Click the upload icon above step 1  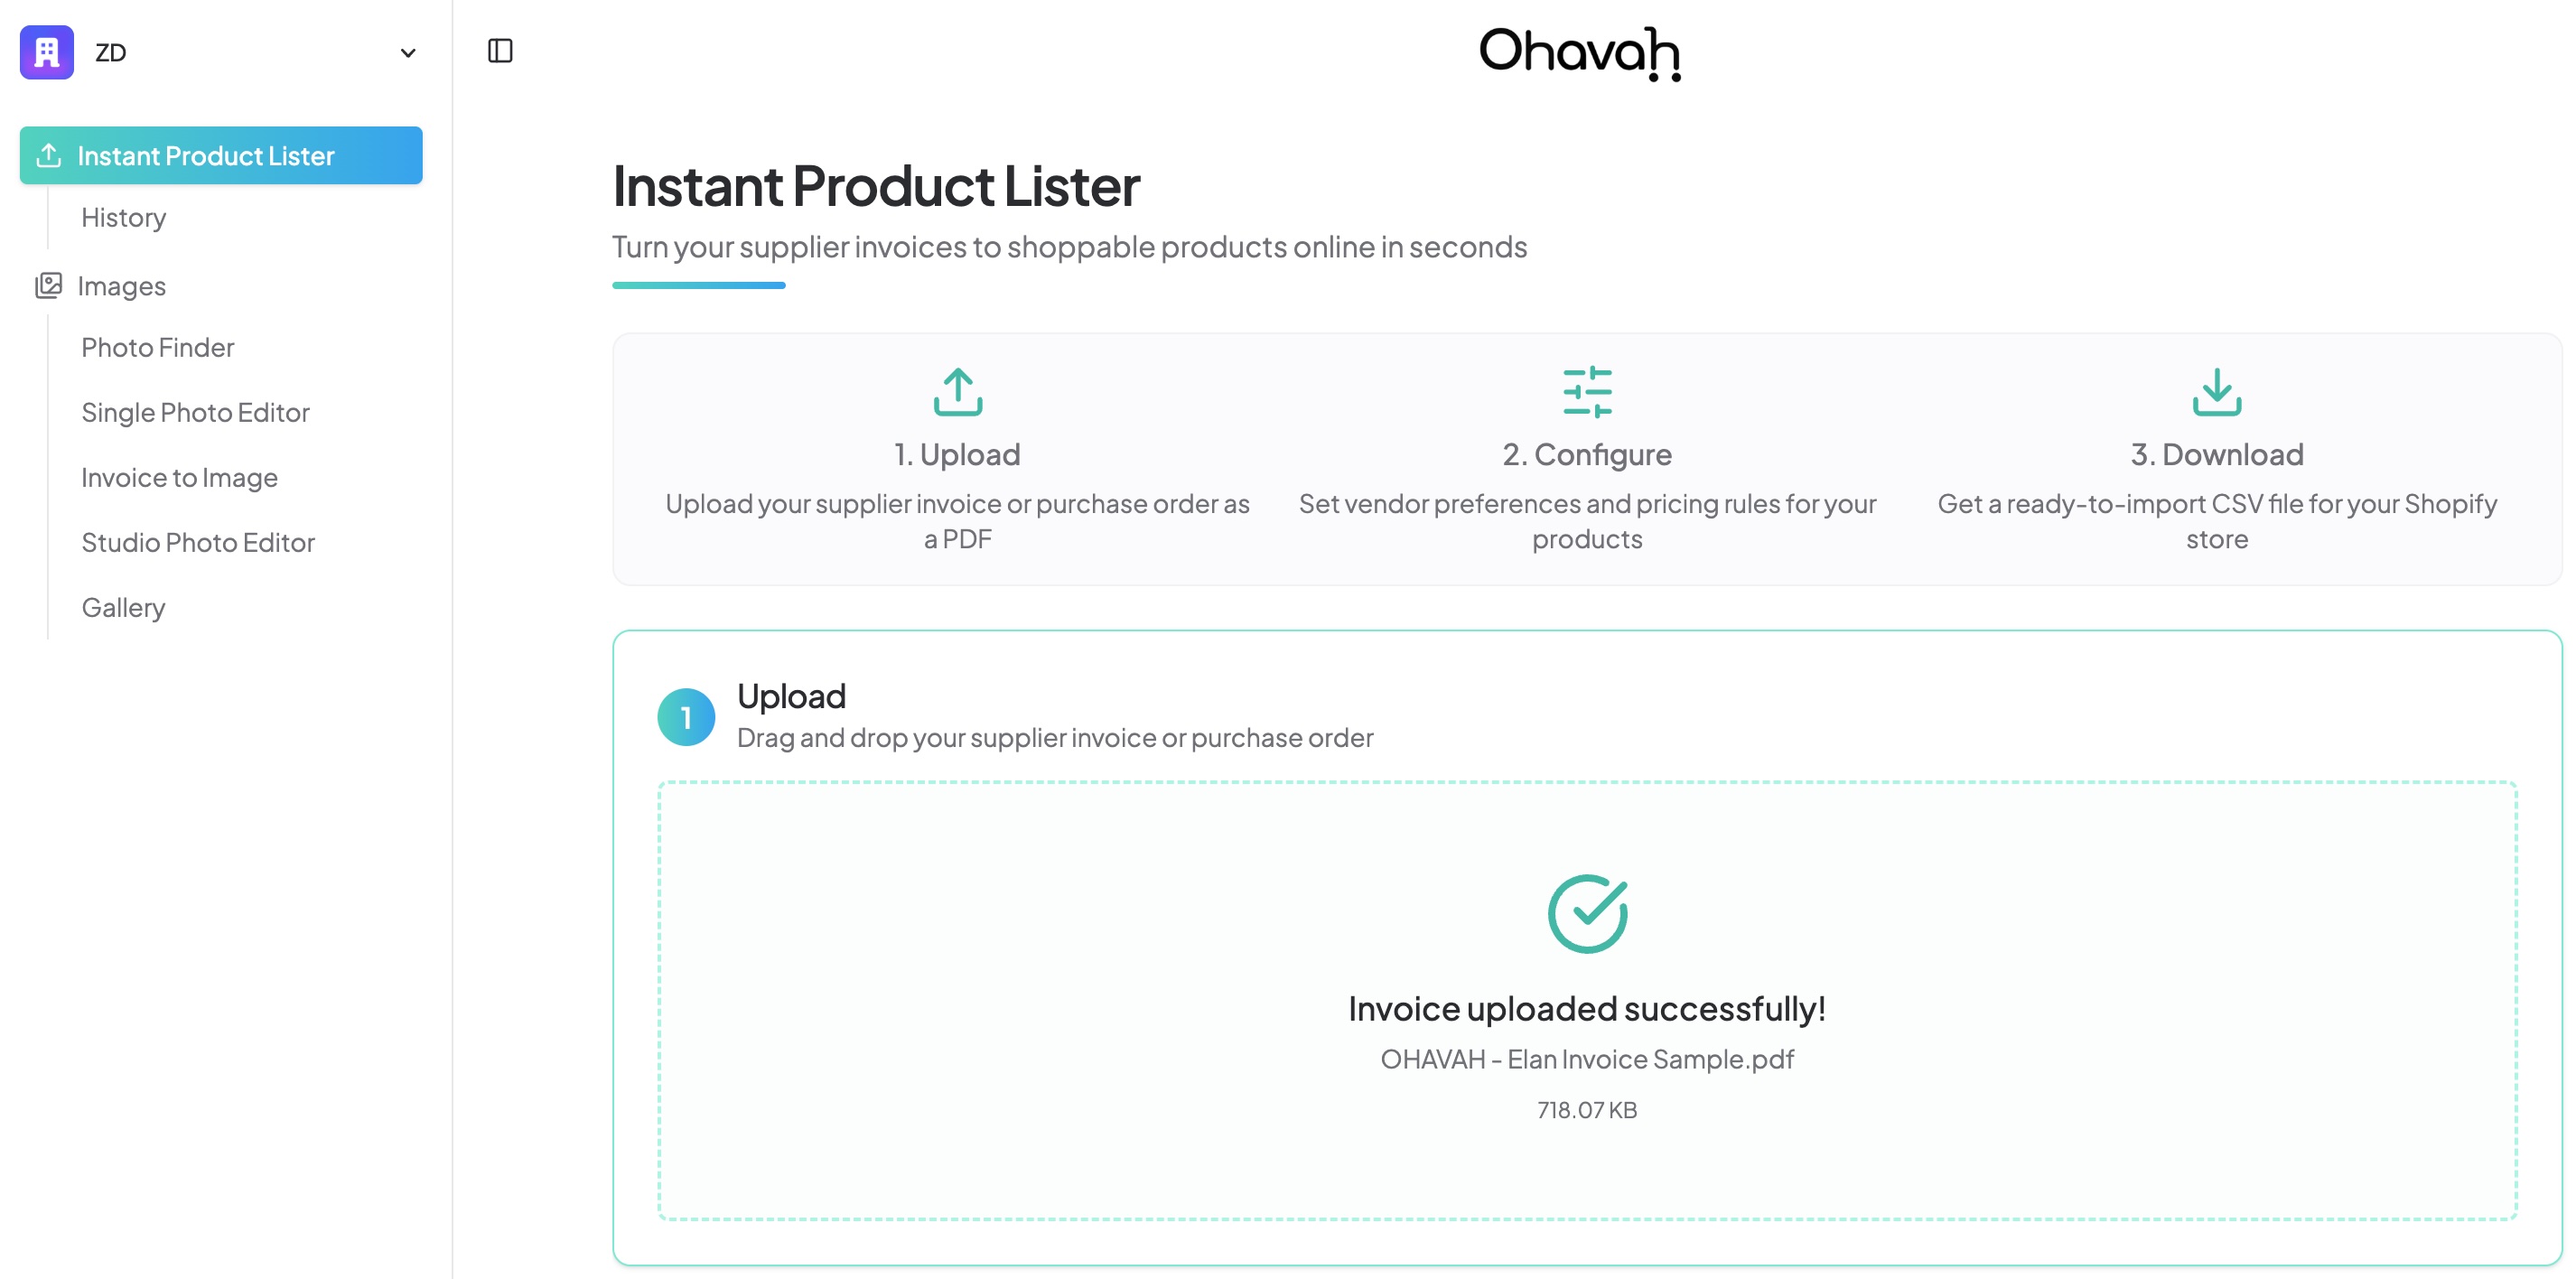pos(957,392)
